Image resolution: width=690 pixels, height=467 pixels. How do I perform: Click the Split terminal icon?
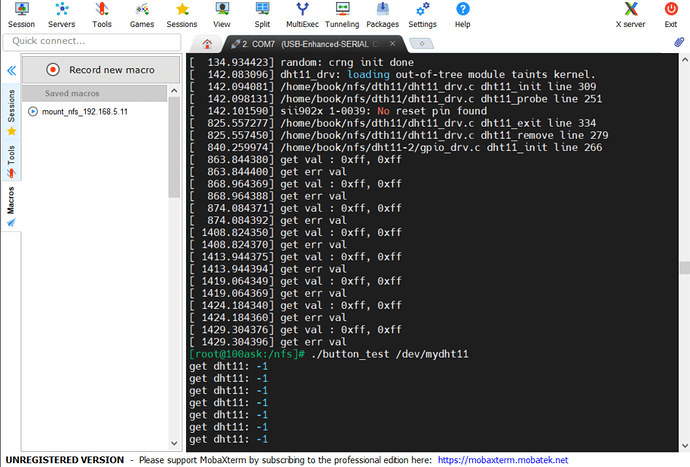click(x=262, y=15)
